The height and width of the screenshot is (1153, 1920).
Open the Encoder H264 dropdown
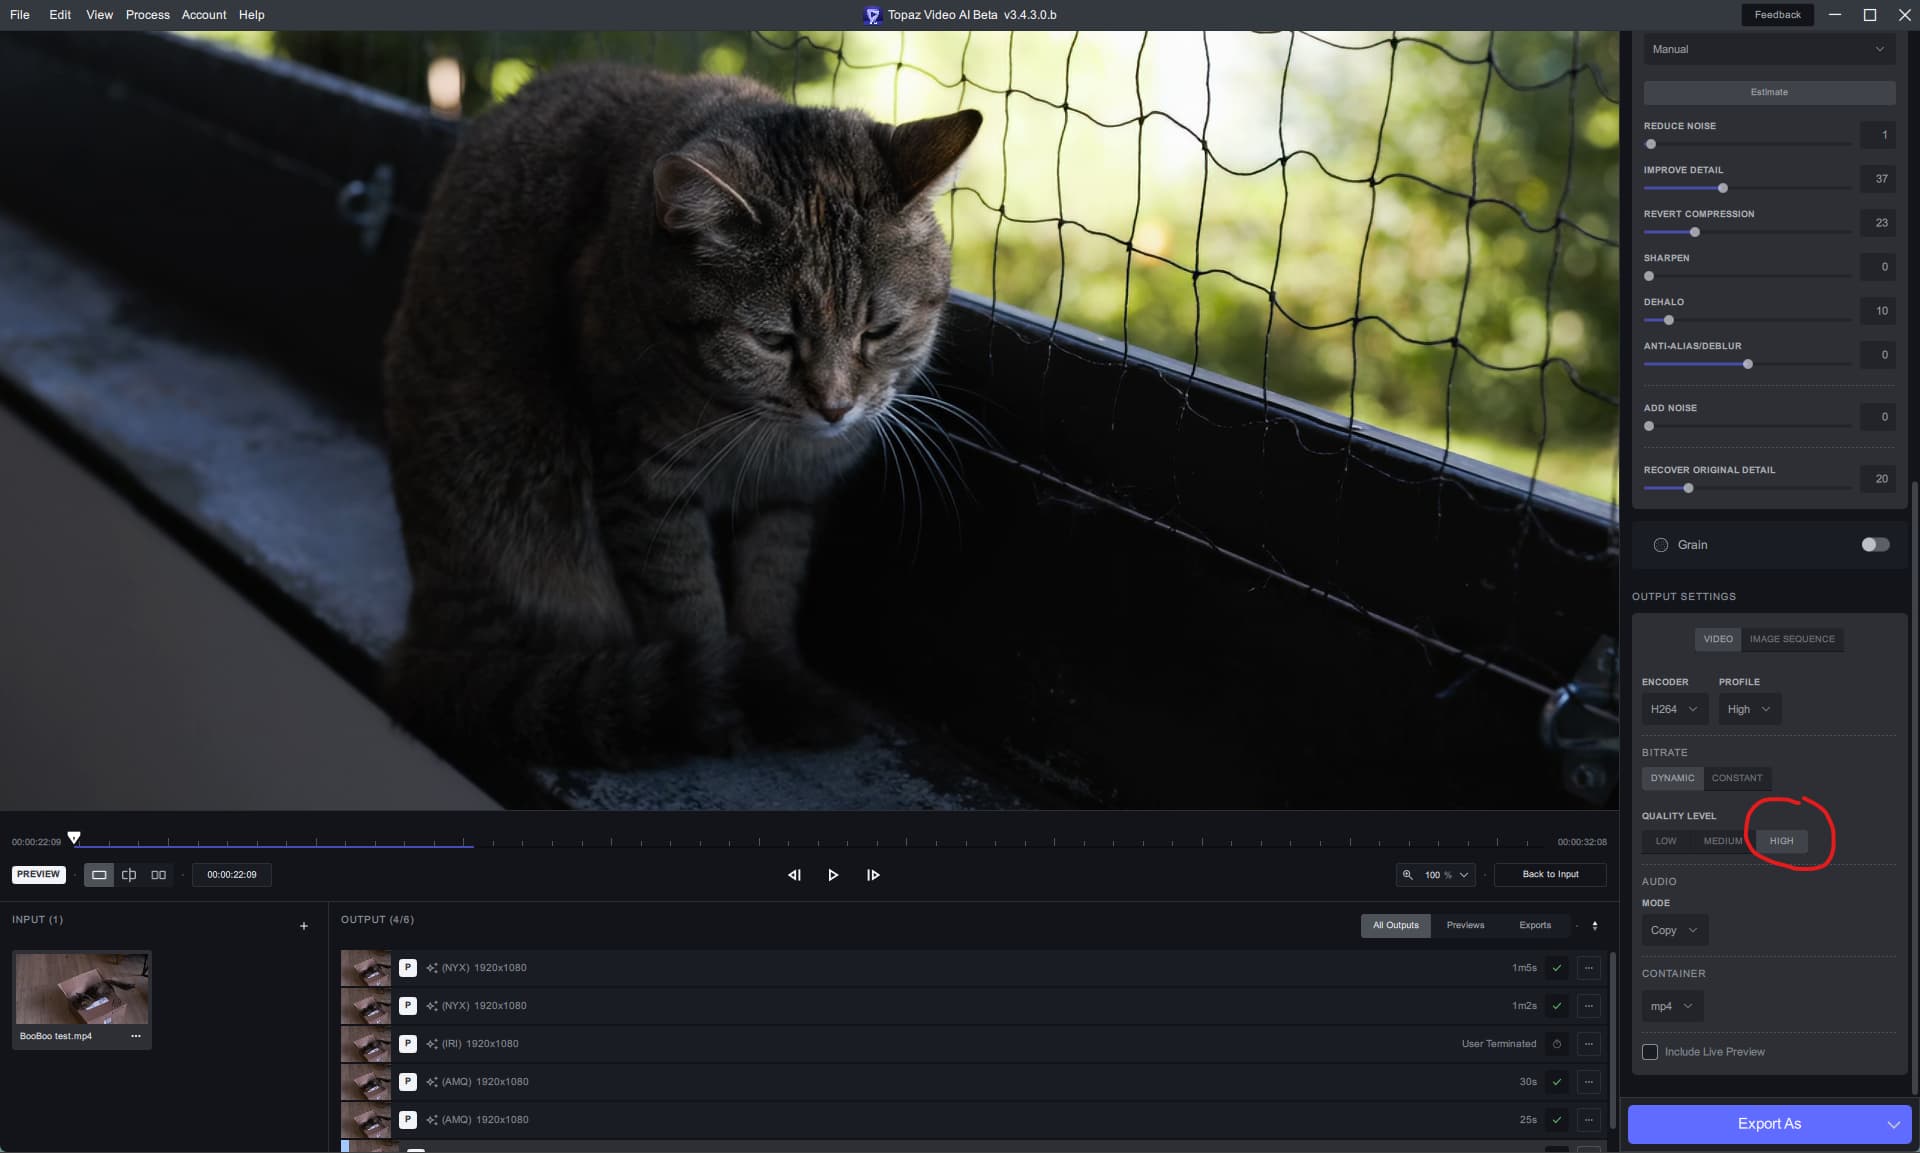coord(1673,709)
